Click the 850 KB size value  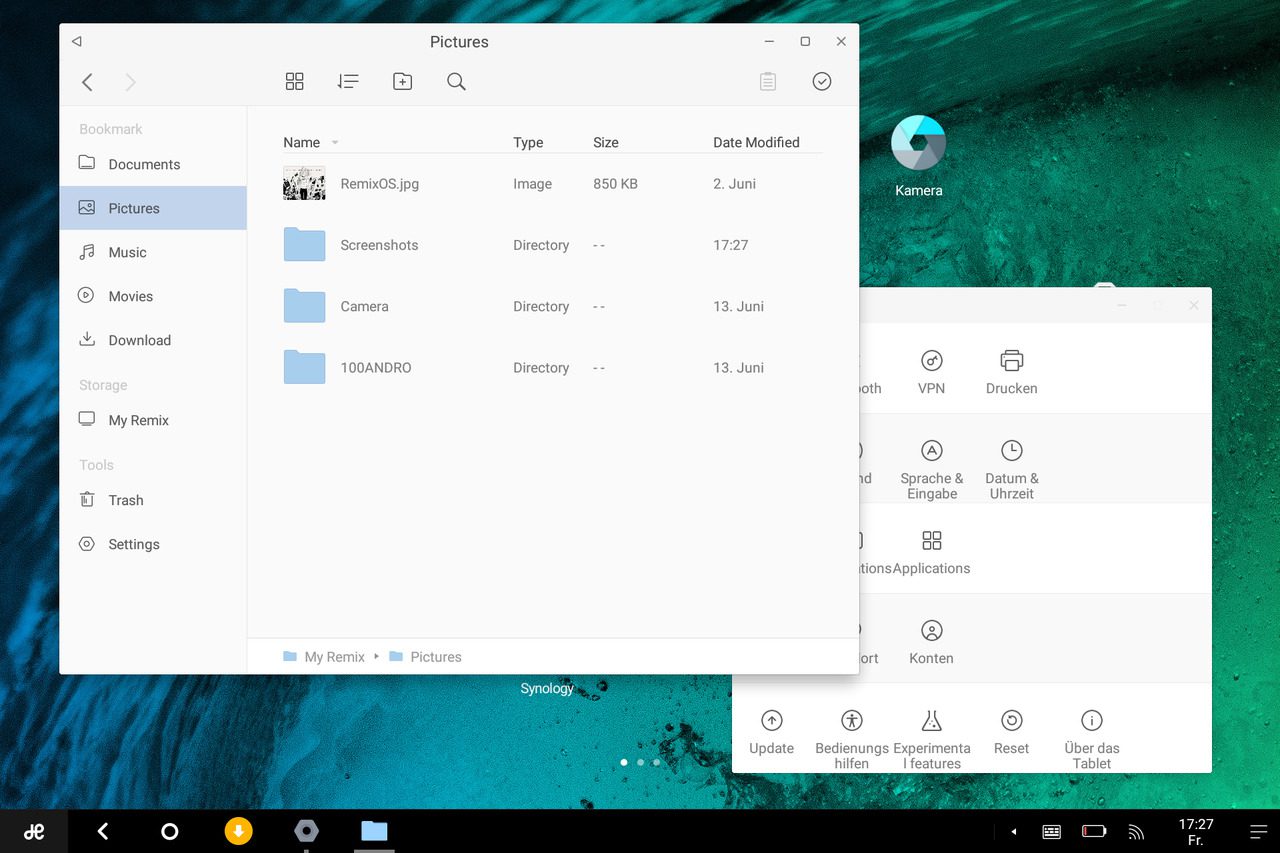pyautogui.click(x=615, y=184)
